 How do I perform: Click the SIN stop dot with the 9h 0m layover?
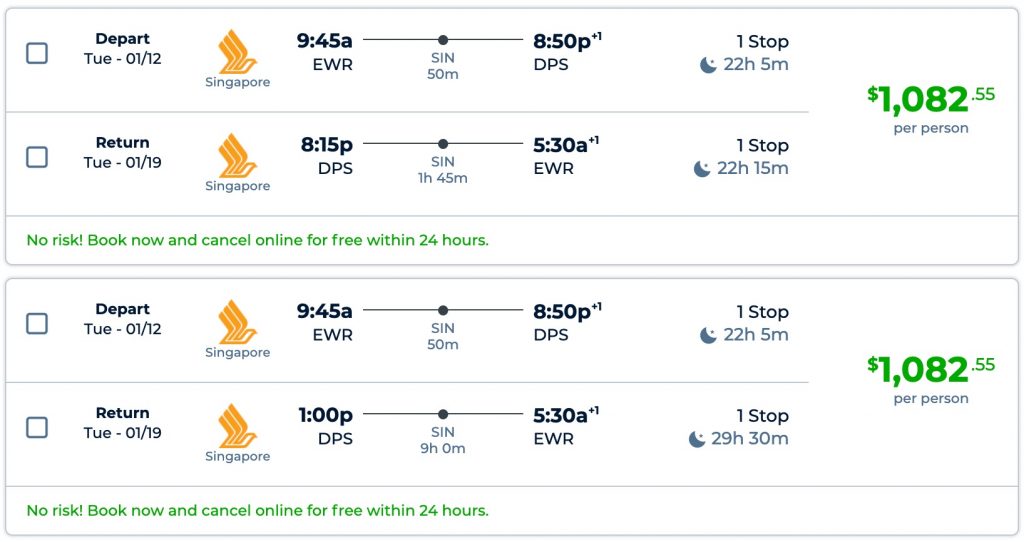point(443,414)
